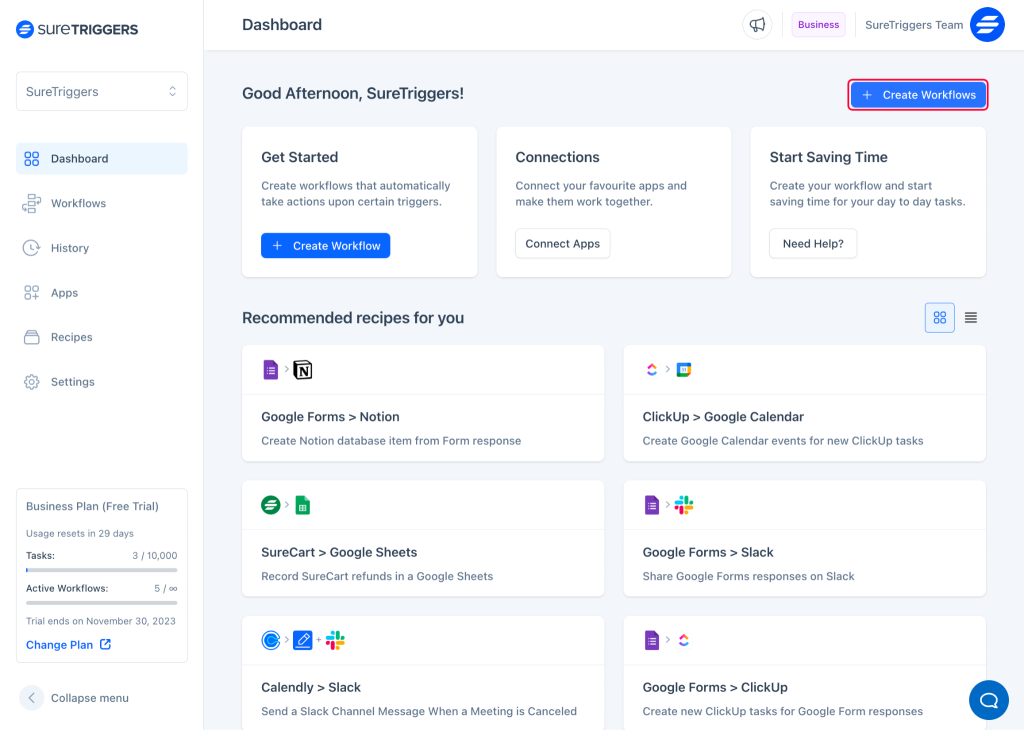Image resolution: width=1024 pixels, height=730 pixels.
Task: Click the SureTriggers logo
Action: [76, 29]
